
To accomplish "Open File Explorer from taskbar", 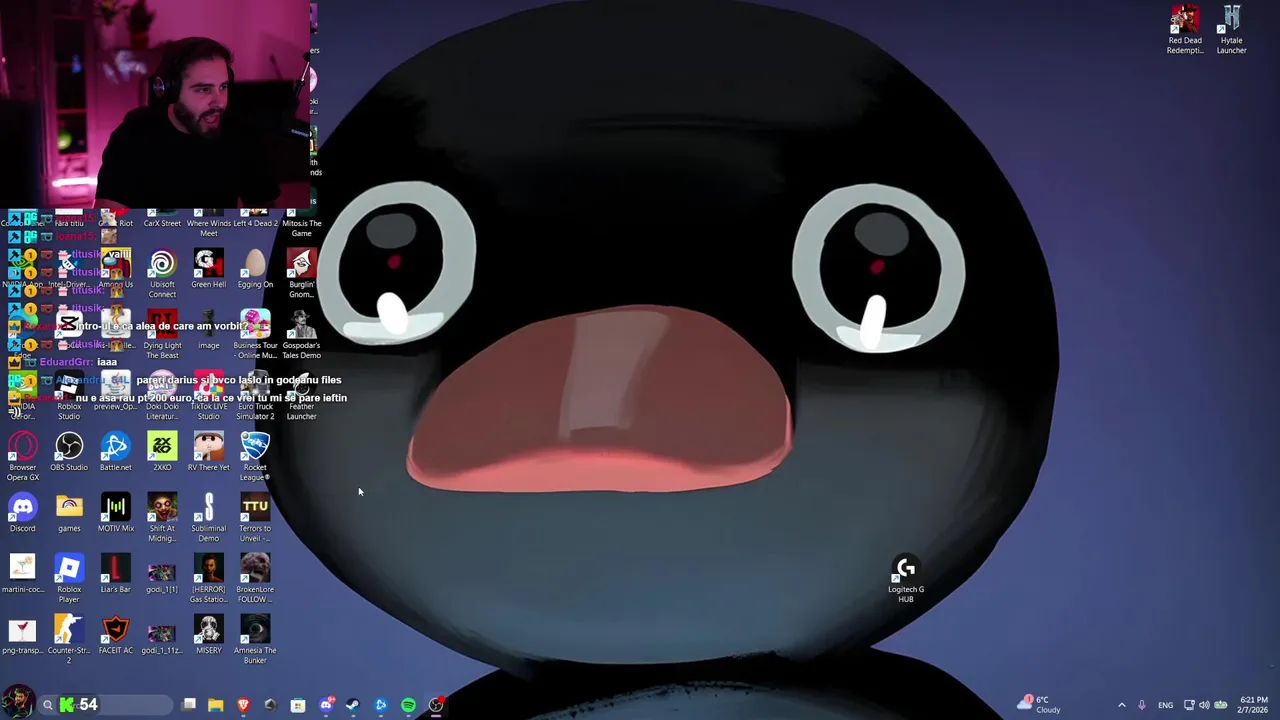I will (x=215, y=705).
